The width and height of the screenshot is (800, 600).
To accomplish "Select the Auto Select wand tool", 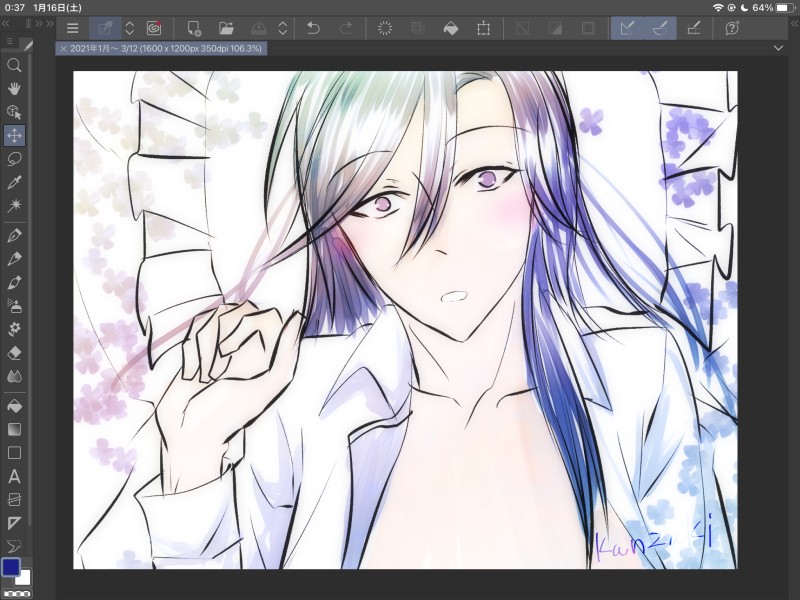I will [x=14, y=206].
